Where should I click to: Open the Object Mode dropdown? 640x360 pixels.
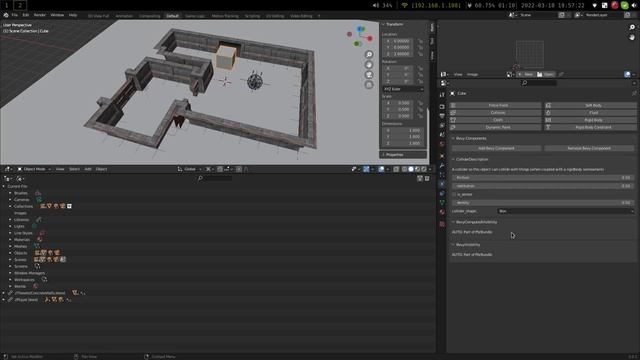click(34, 169)
